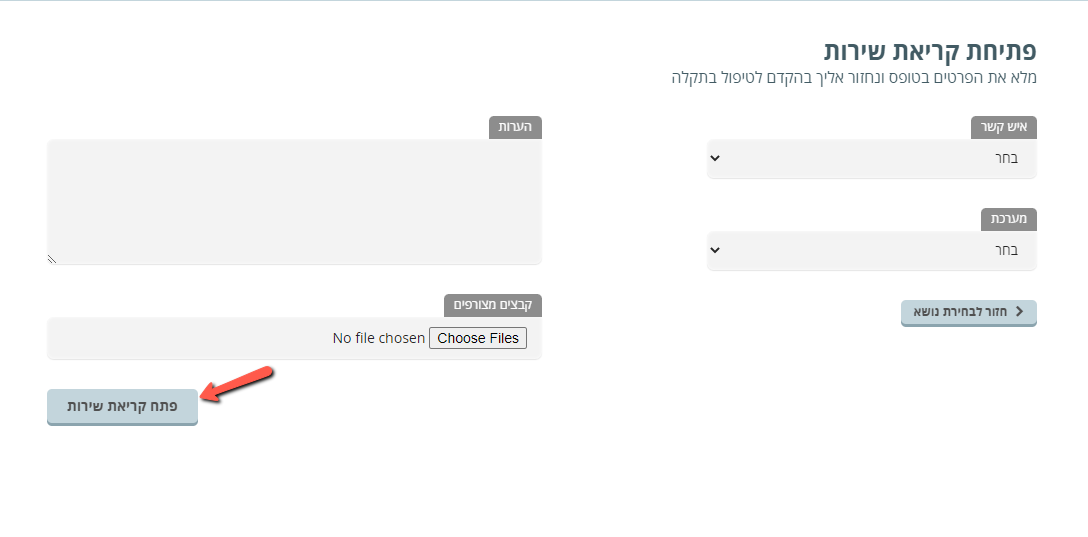Viewport: 1088px width, 537px height.
Task: Click the איש קשר field label tag
Action: [x=1003, y=128]
